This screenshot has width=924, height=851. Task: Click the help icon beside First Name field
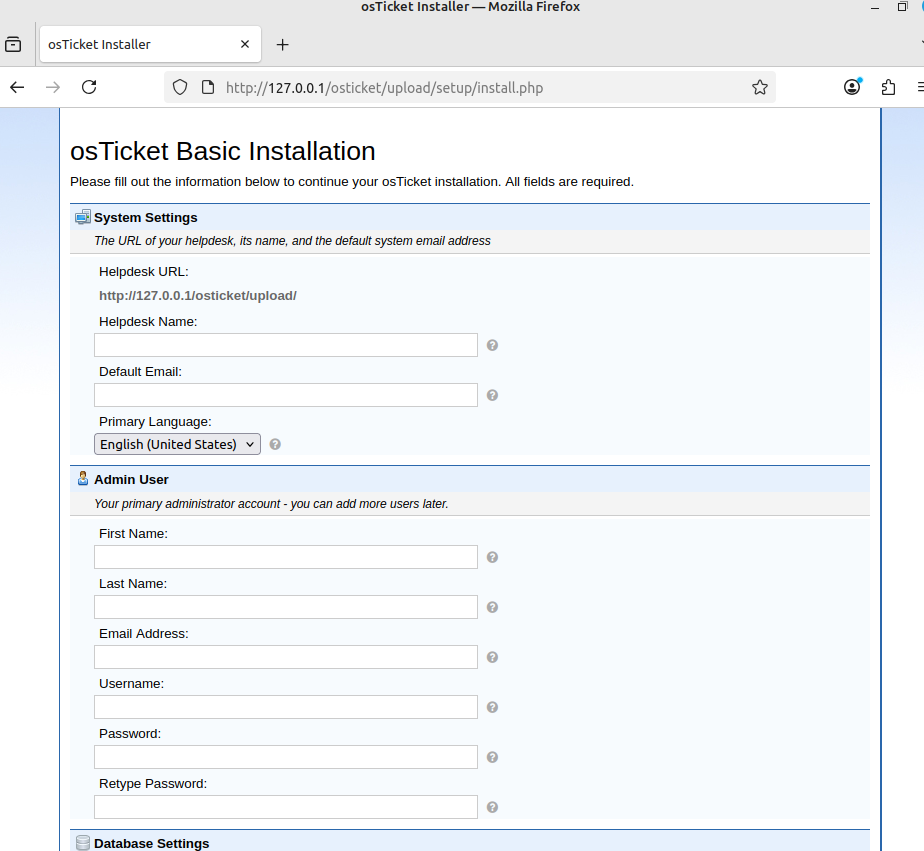[x=493, y=558]
